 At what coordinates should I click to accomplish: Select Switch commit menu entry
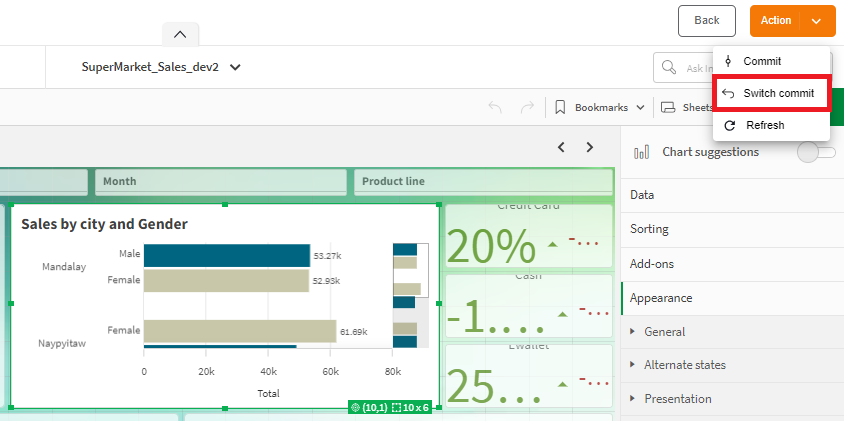(x=771, y=93)
